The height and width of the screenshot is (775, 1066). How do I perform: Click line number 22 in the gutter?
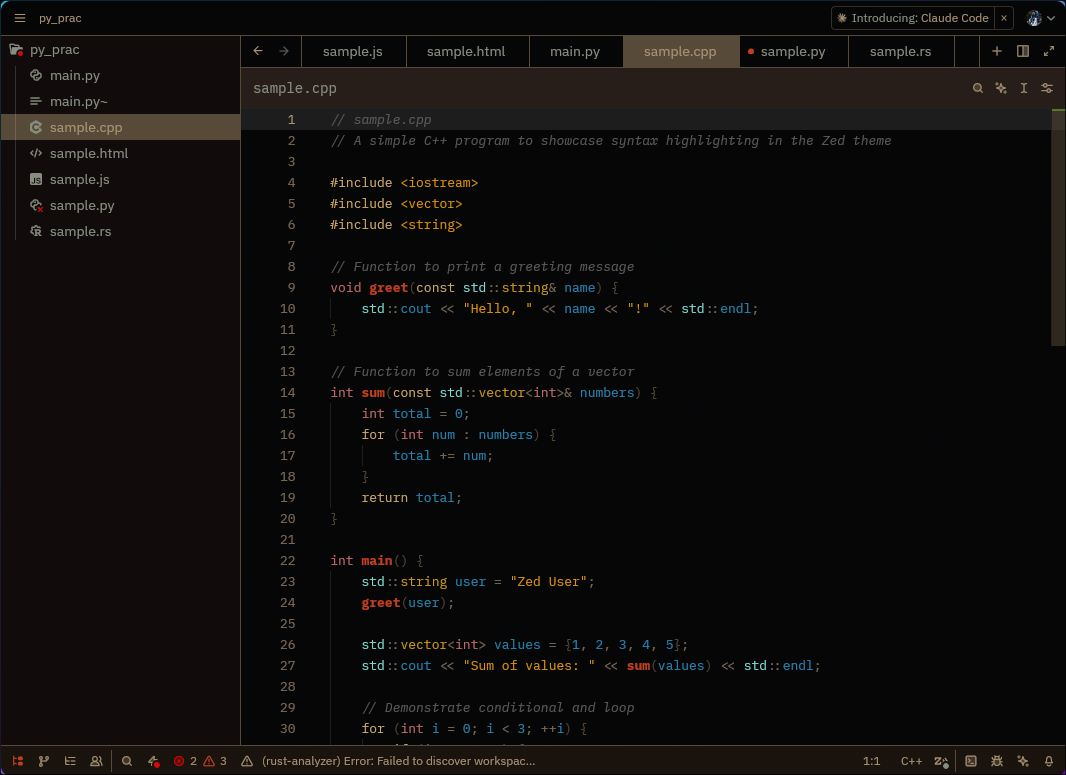[x=288, y=560]
